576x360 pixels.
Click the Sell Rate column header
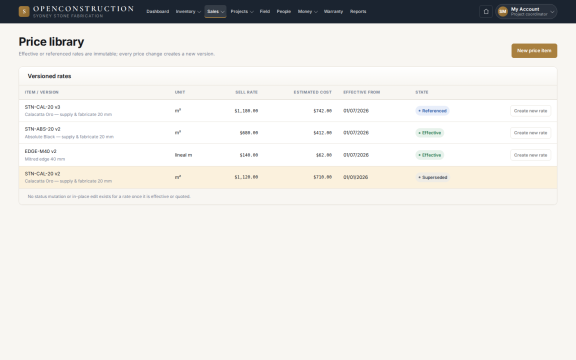click(246, 92)
